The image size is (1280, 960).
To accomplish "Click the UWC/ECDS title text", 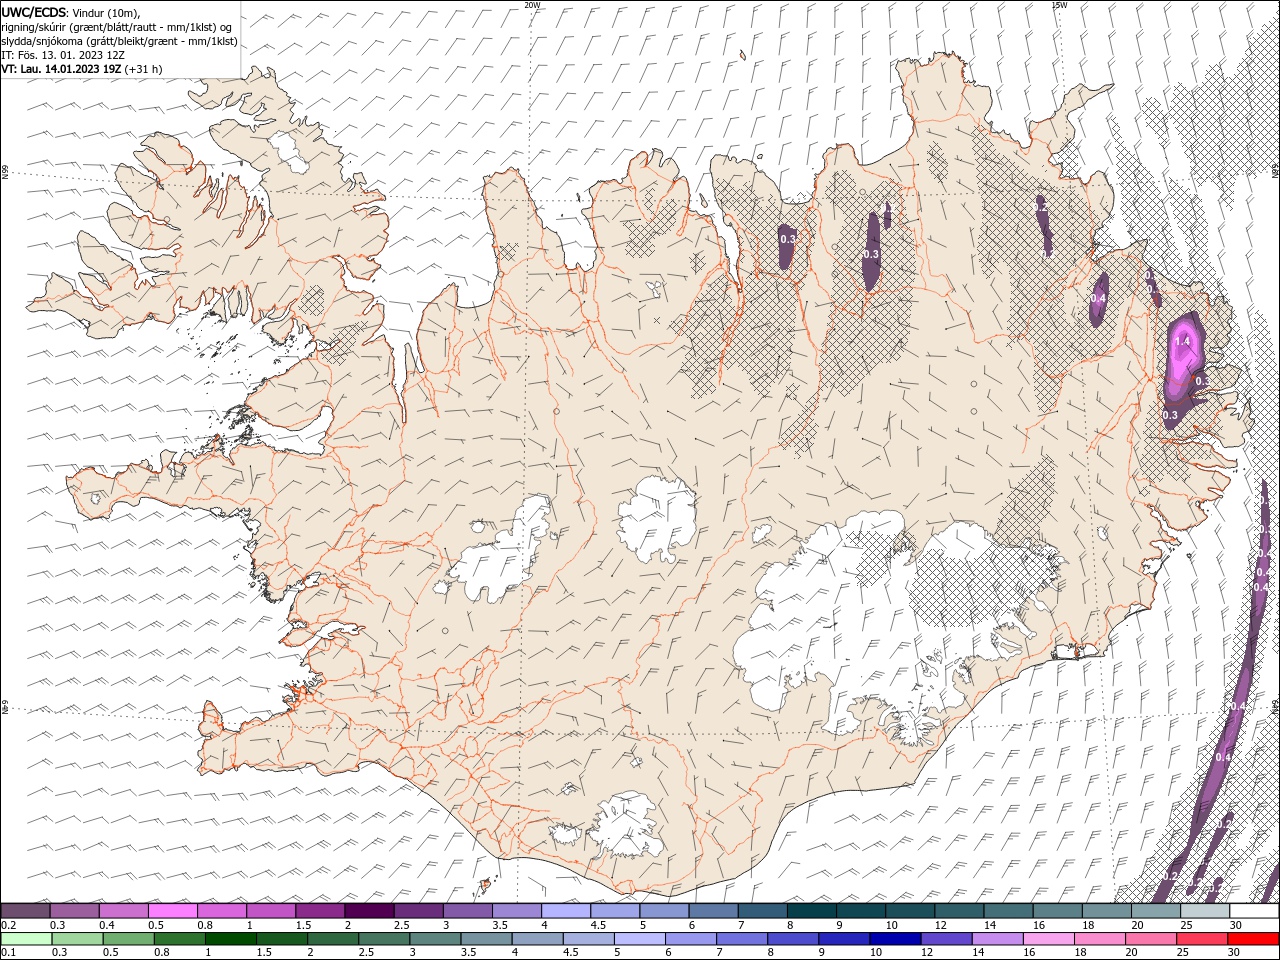I will click(x=34, y=12).
